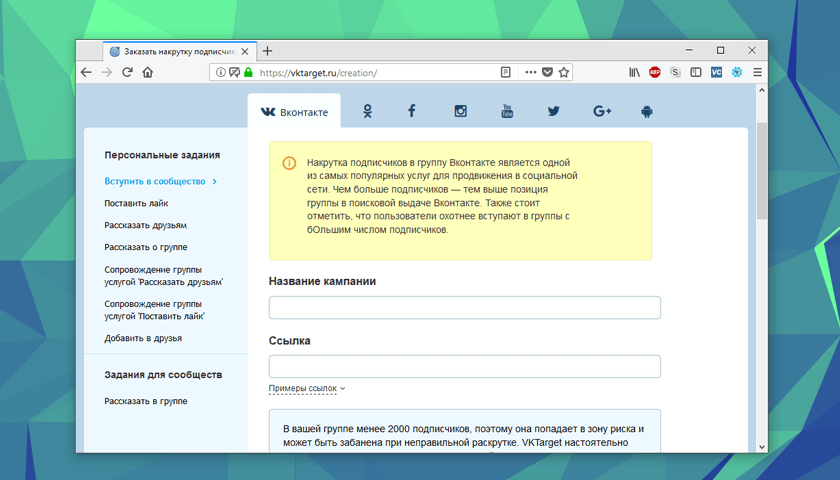Viewport: 840px width, 480px height.
Task: Switch to the Facebook tab
Action: [411, 111]
